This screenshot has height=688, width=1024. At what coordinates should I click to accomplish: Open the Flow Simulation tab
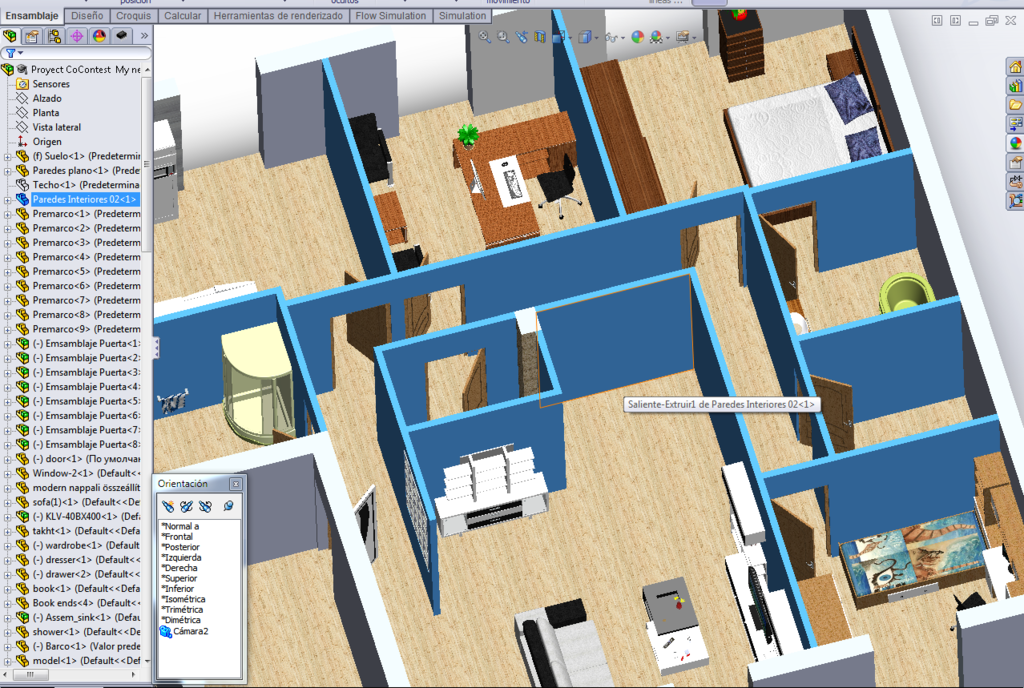click(391, 16)
